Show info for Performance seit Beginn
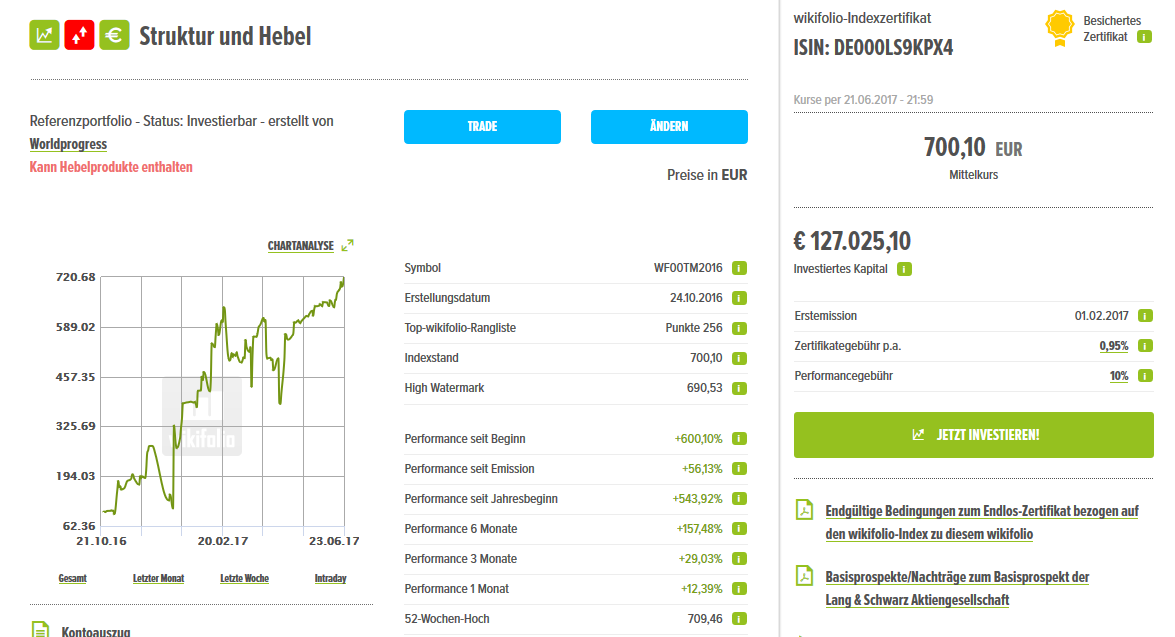This screenshot has width=1175, height=637. coord(740,438)
